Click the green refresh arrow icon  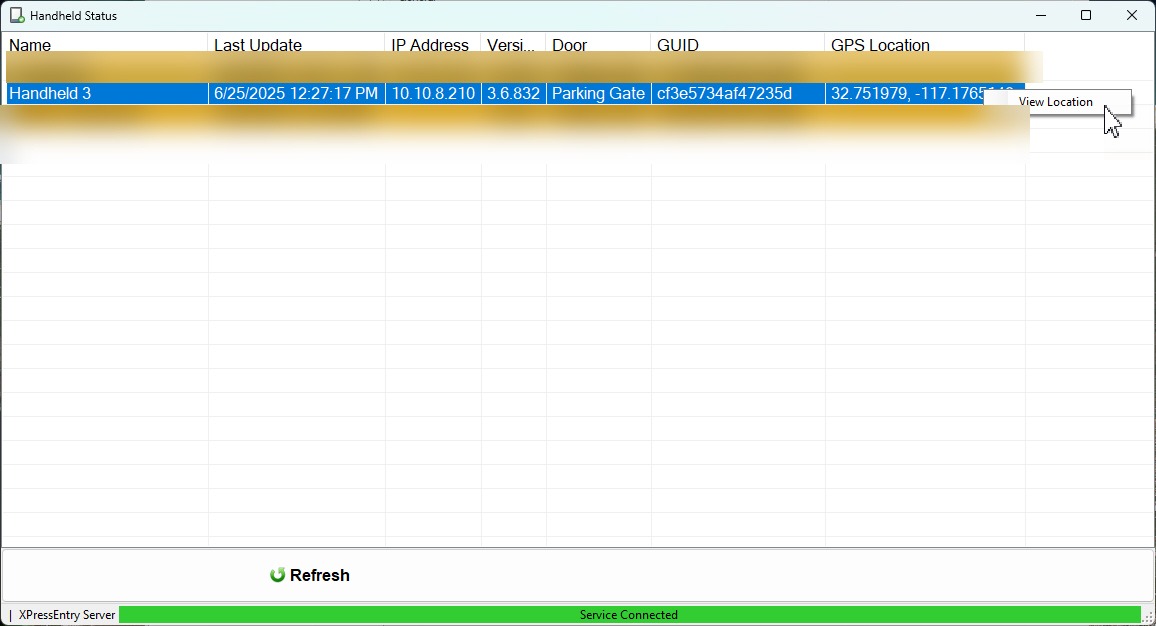point(278,575)
